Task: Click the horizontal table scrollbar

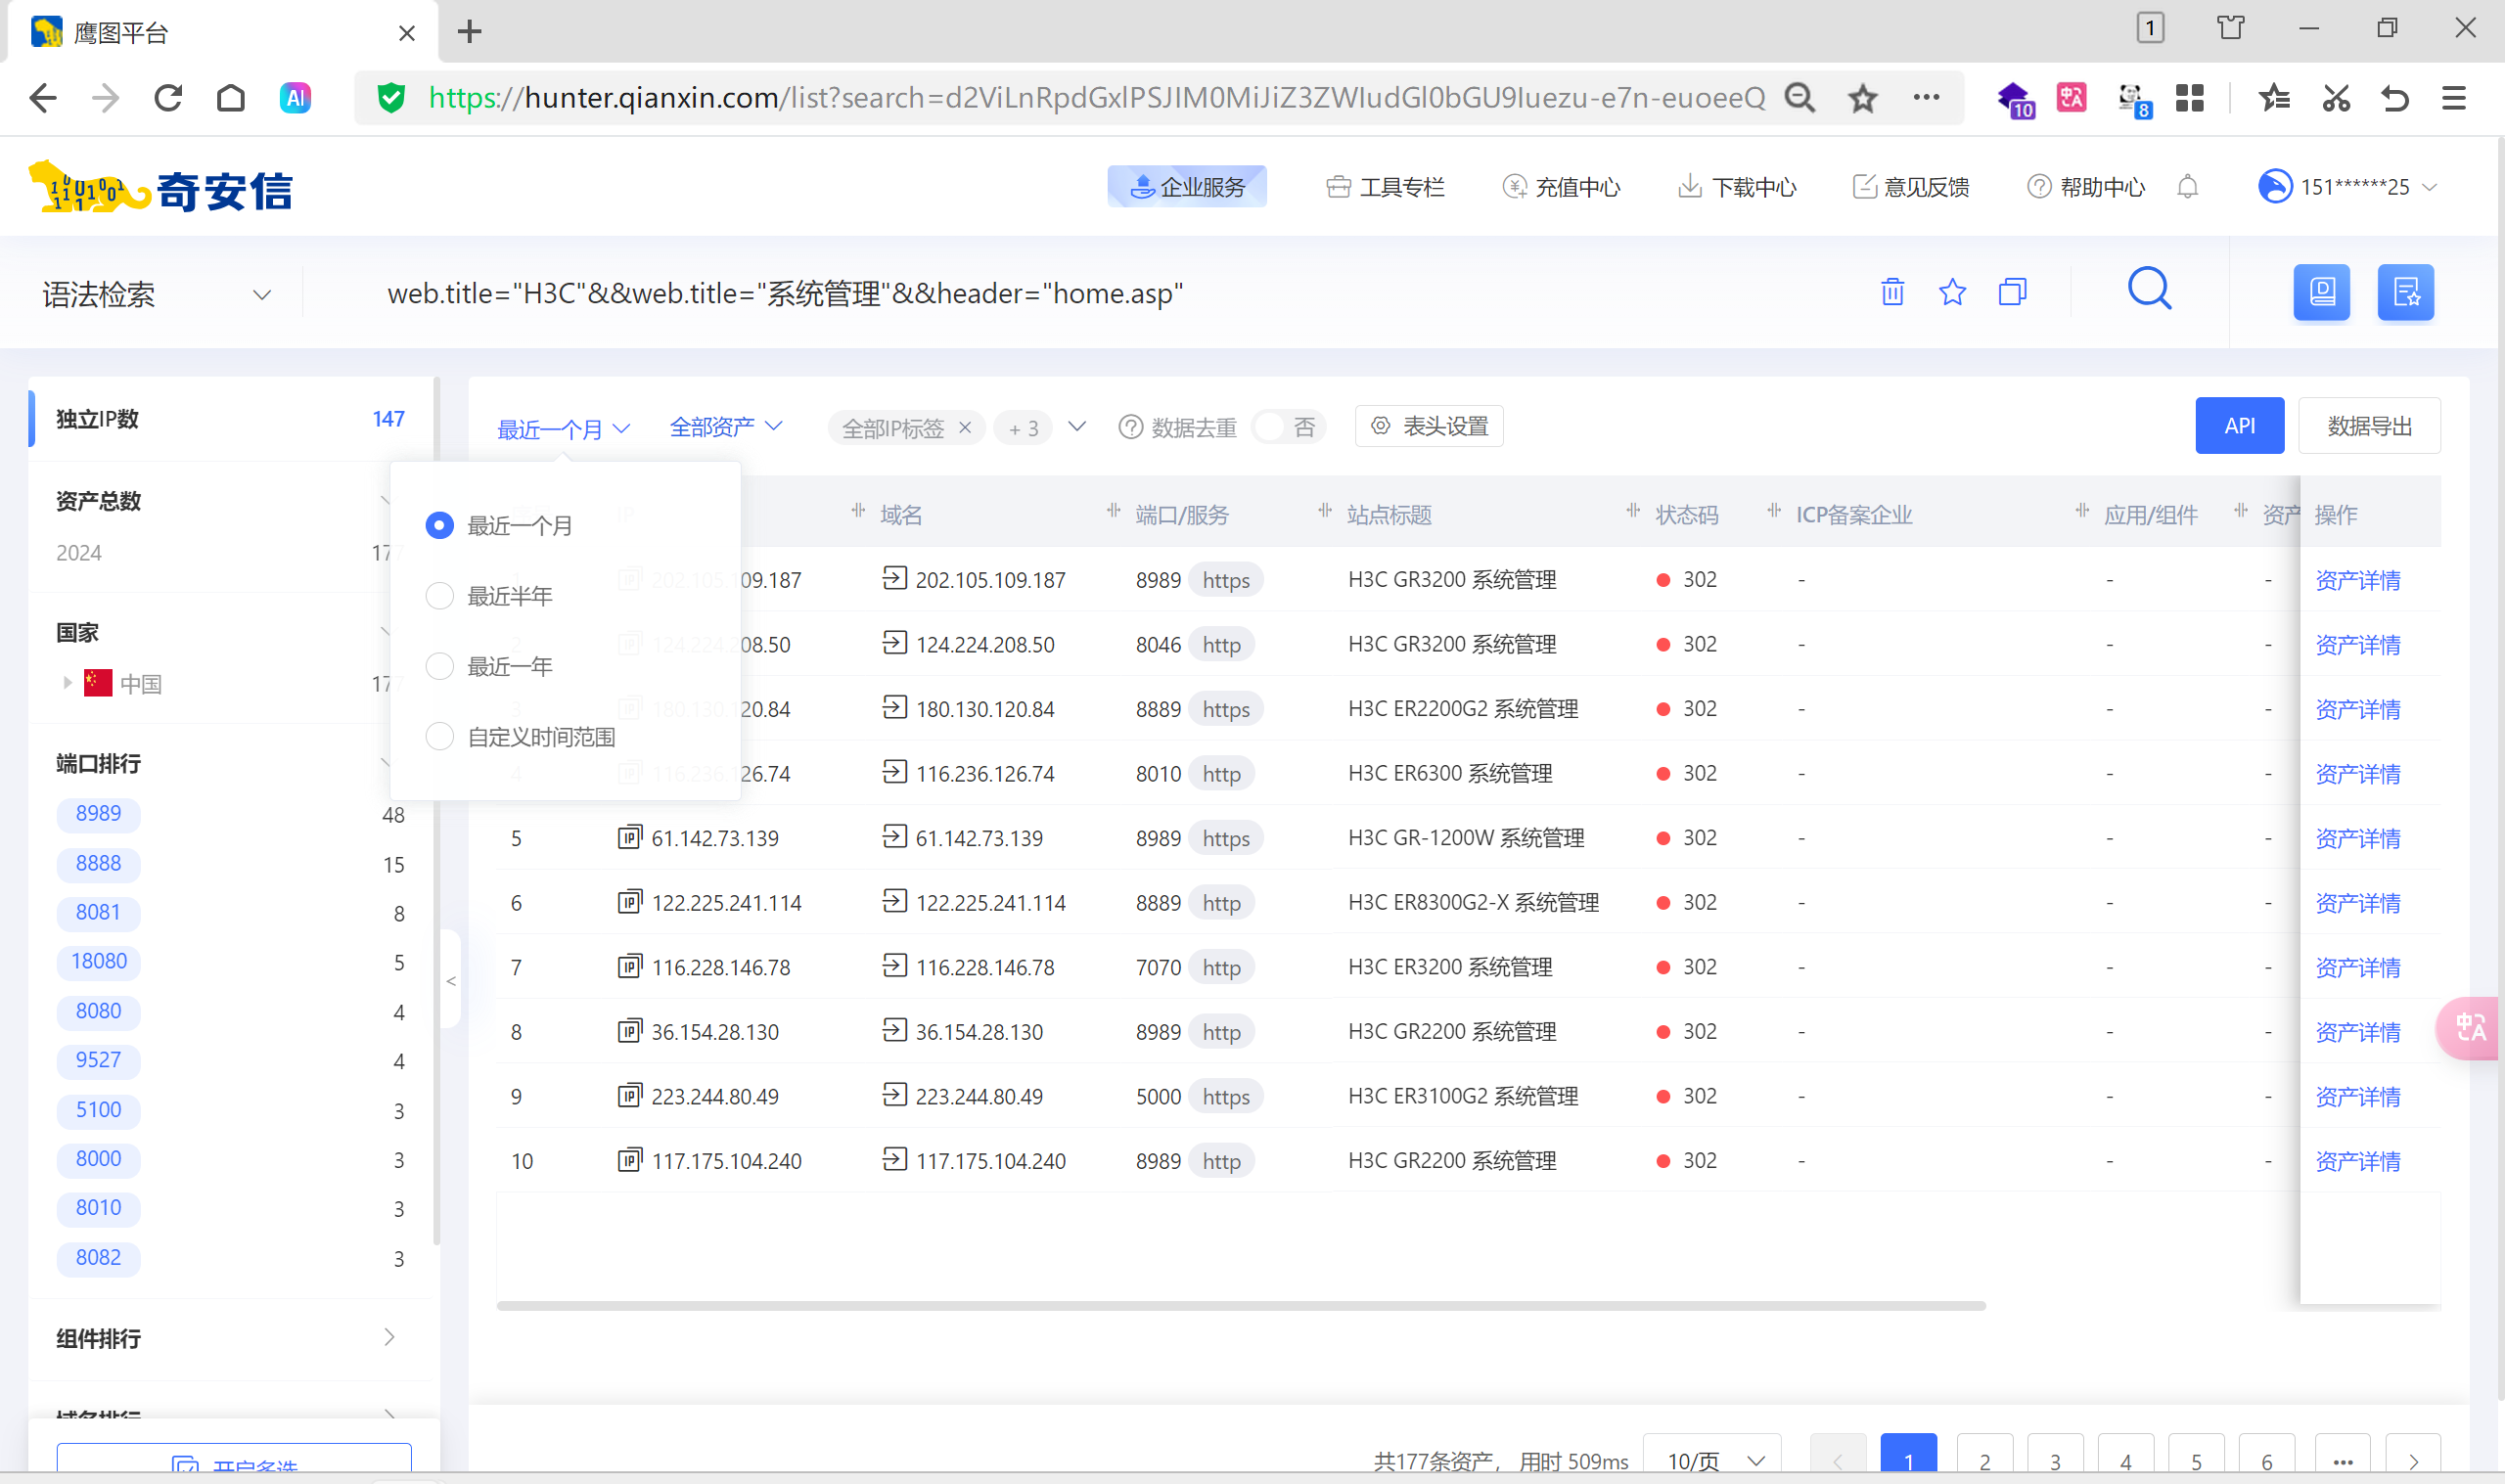Action: tap(1241, 1306)
